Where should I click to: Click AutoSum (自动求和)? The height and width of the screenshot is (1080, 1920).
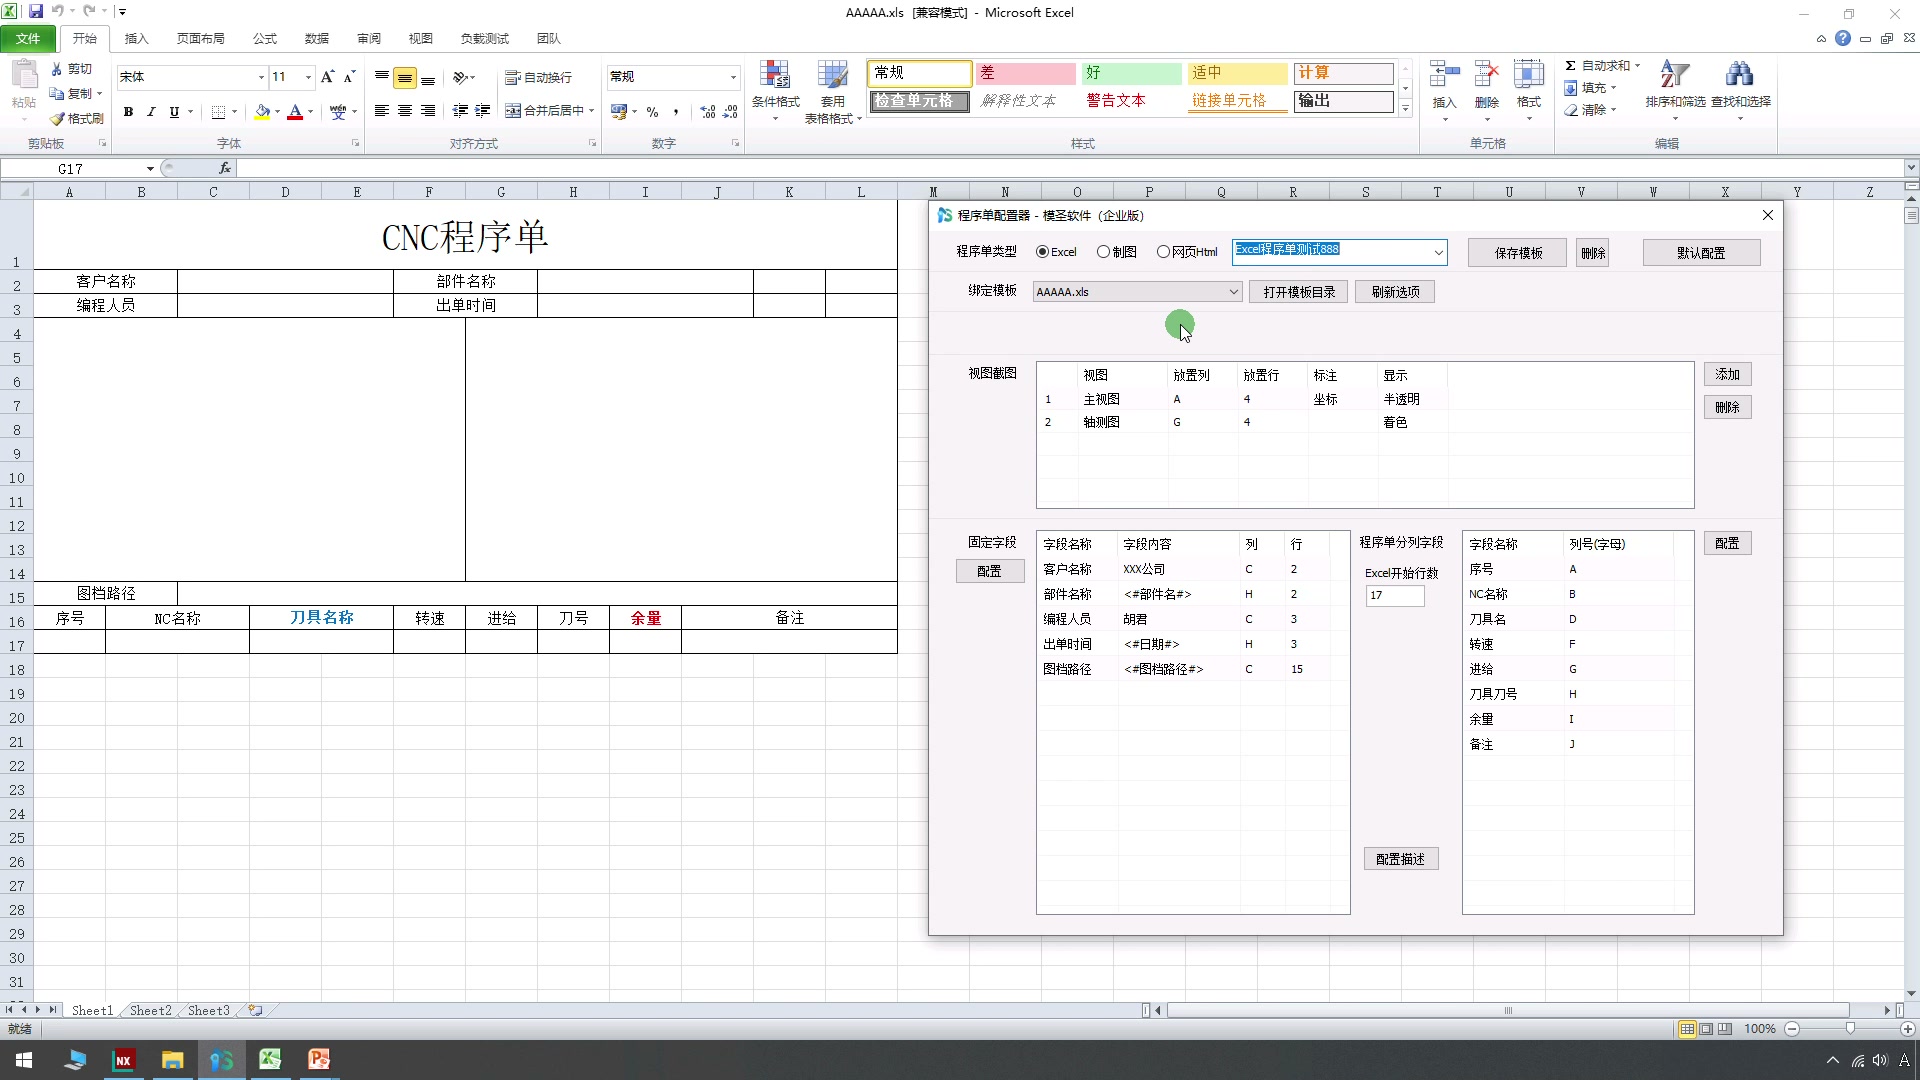[1602, 66]
